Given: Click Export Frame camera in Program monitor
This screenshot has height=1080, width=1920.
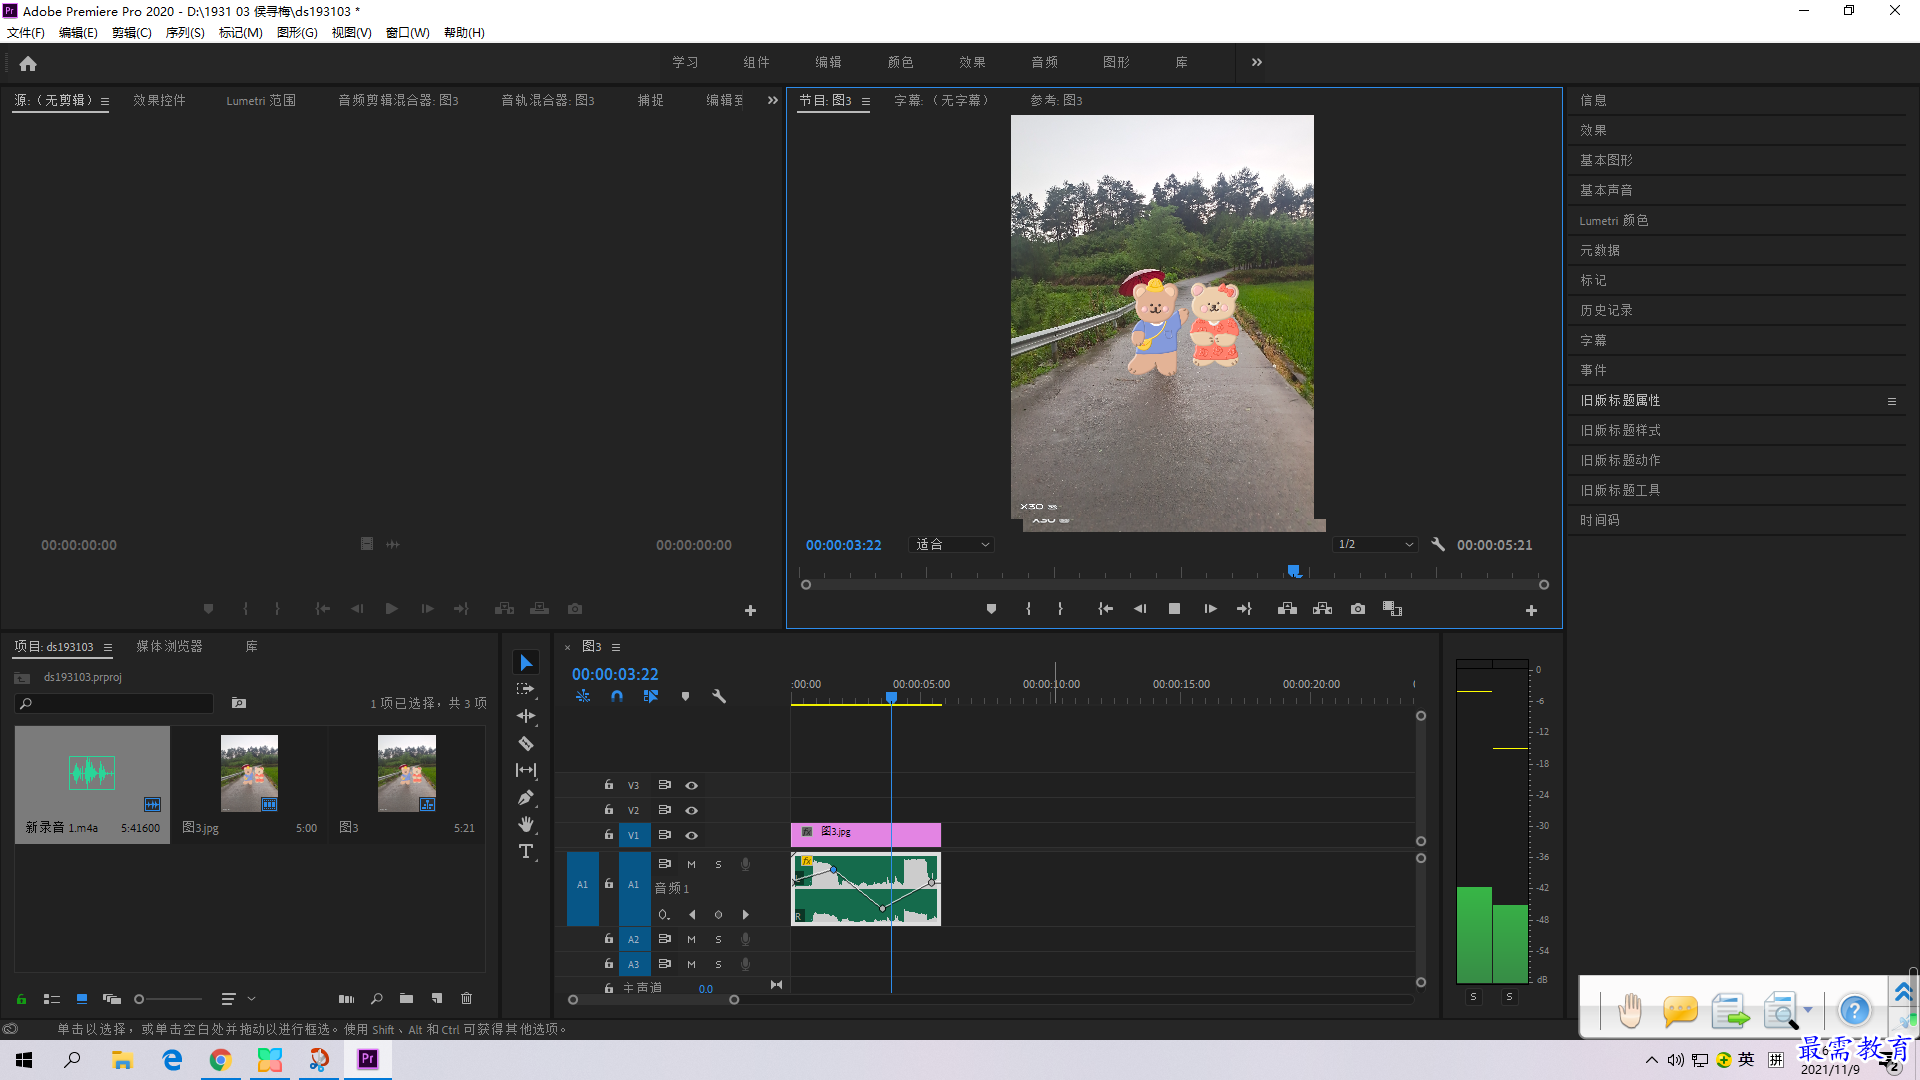Looking at the screenshot, I should [1358, 609].
